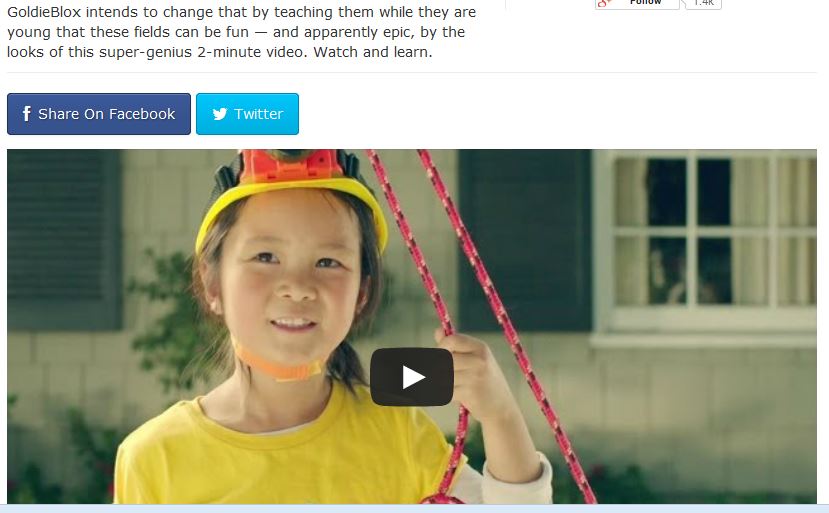Click the word GoldieBlox in the paragraph

tap(44, 12)
